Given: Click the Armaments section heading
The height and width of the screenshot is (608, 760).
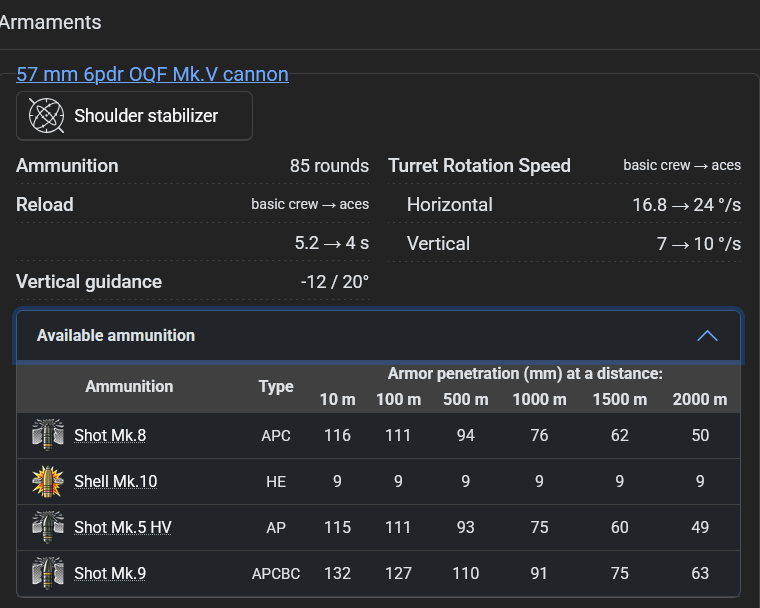Looking at the screenshot, I should coord(50,21).
